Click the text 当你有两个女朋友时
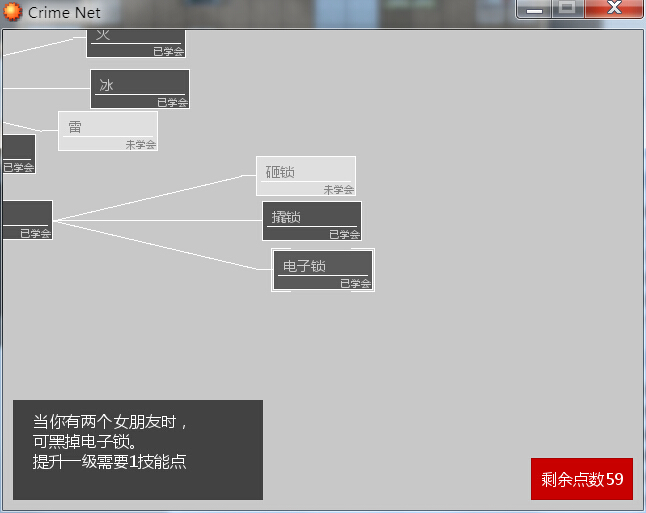 coord(105,422)
